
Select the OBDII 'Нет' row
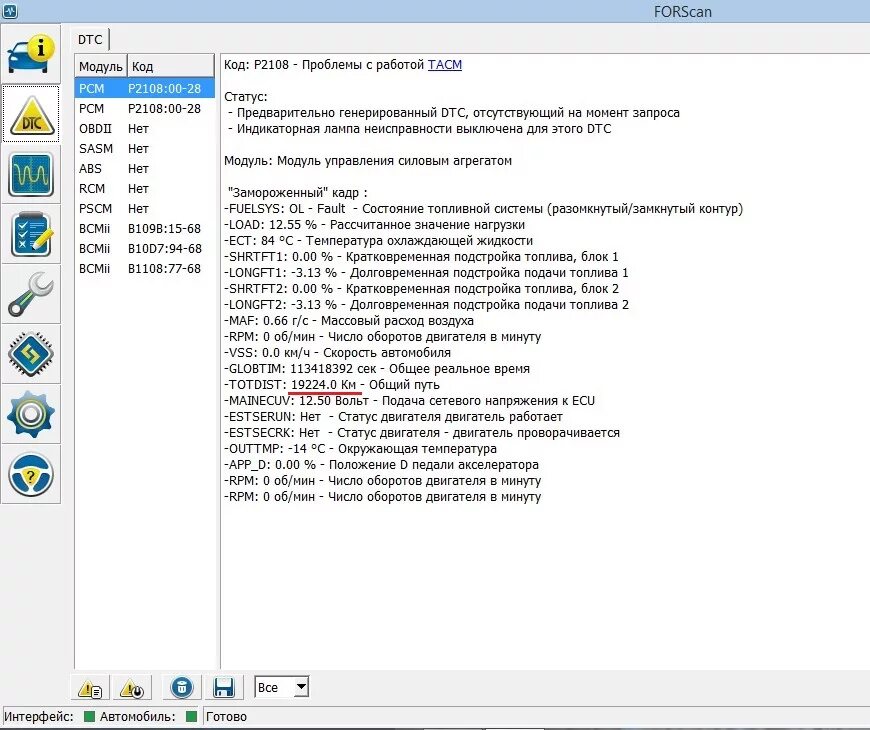144,128
